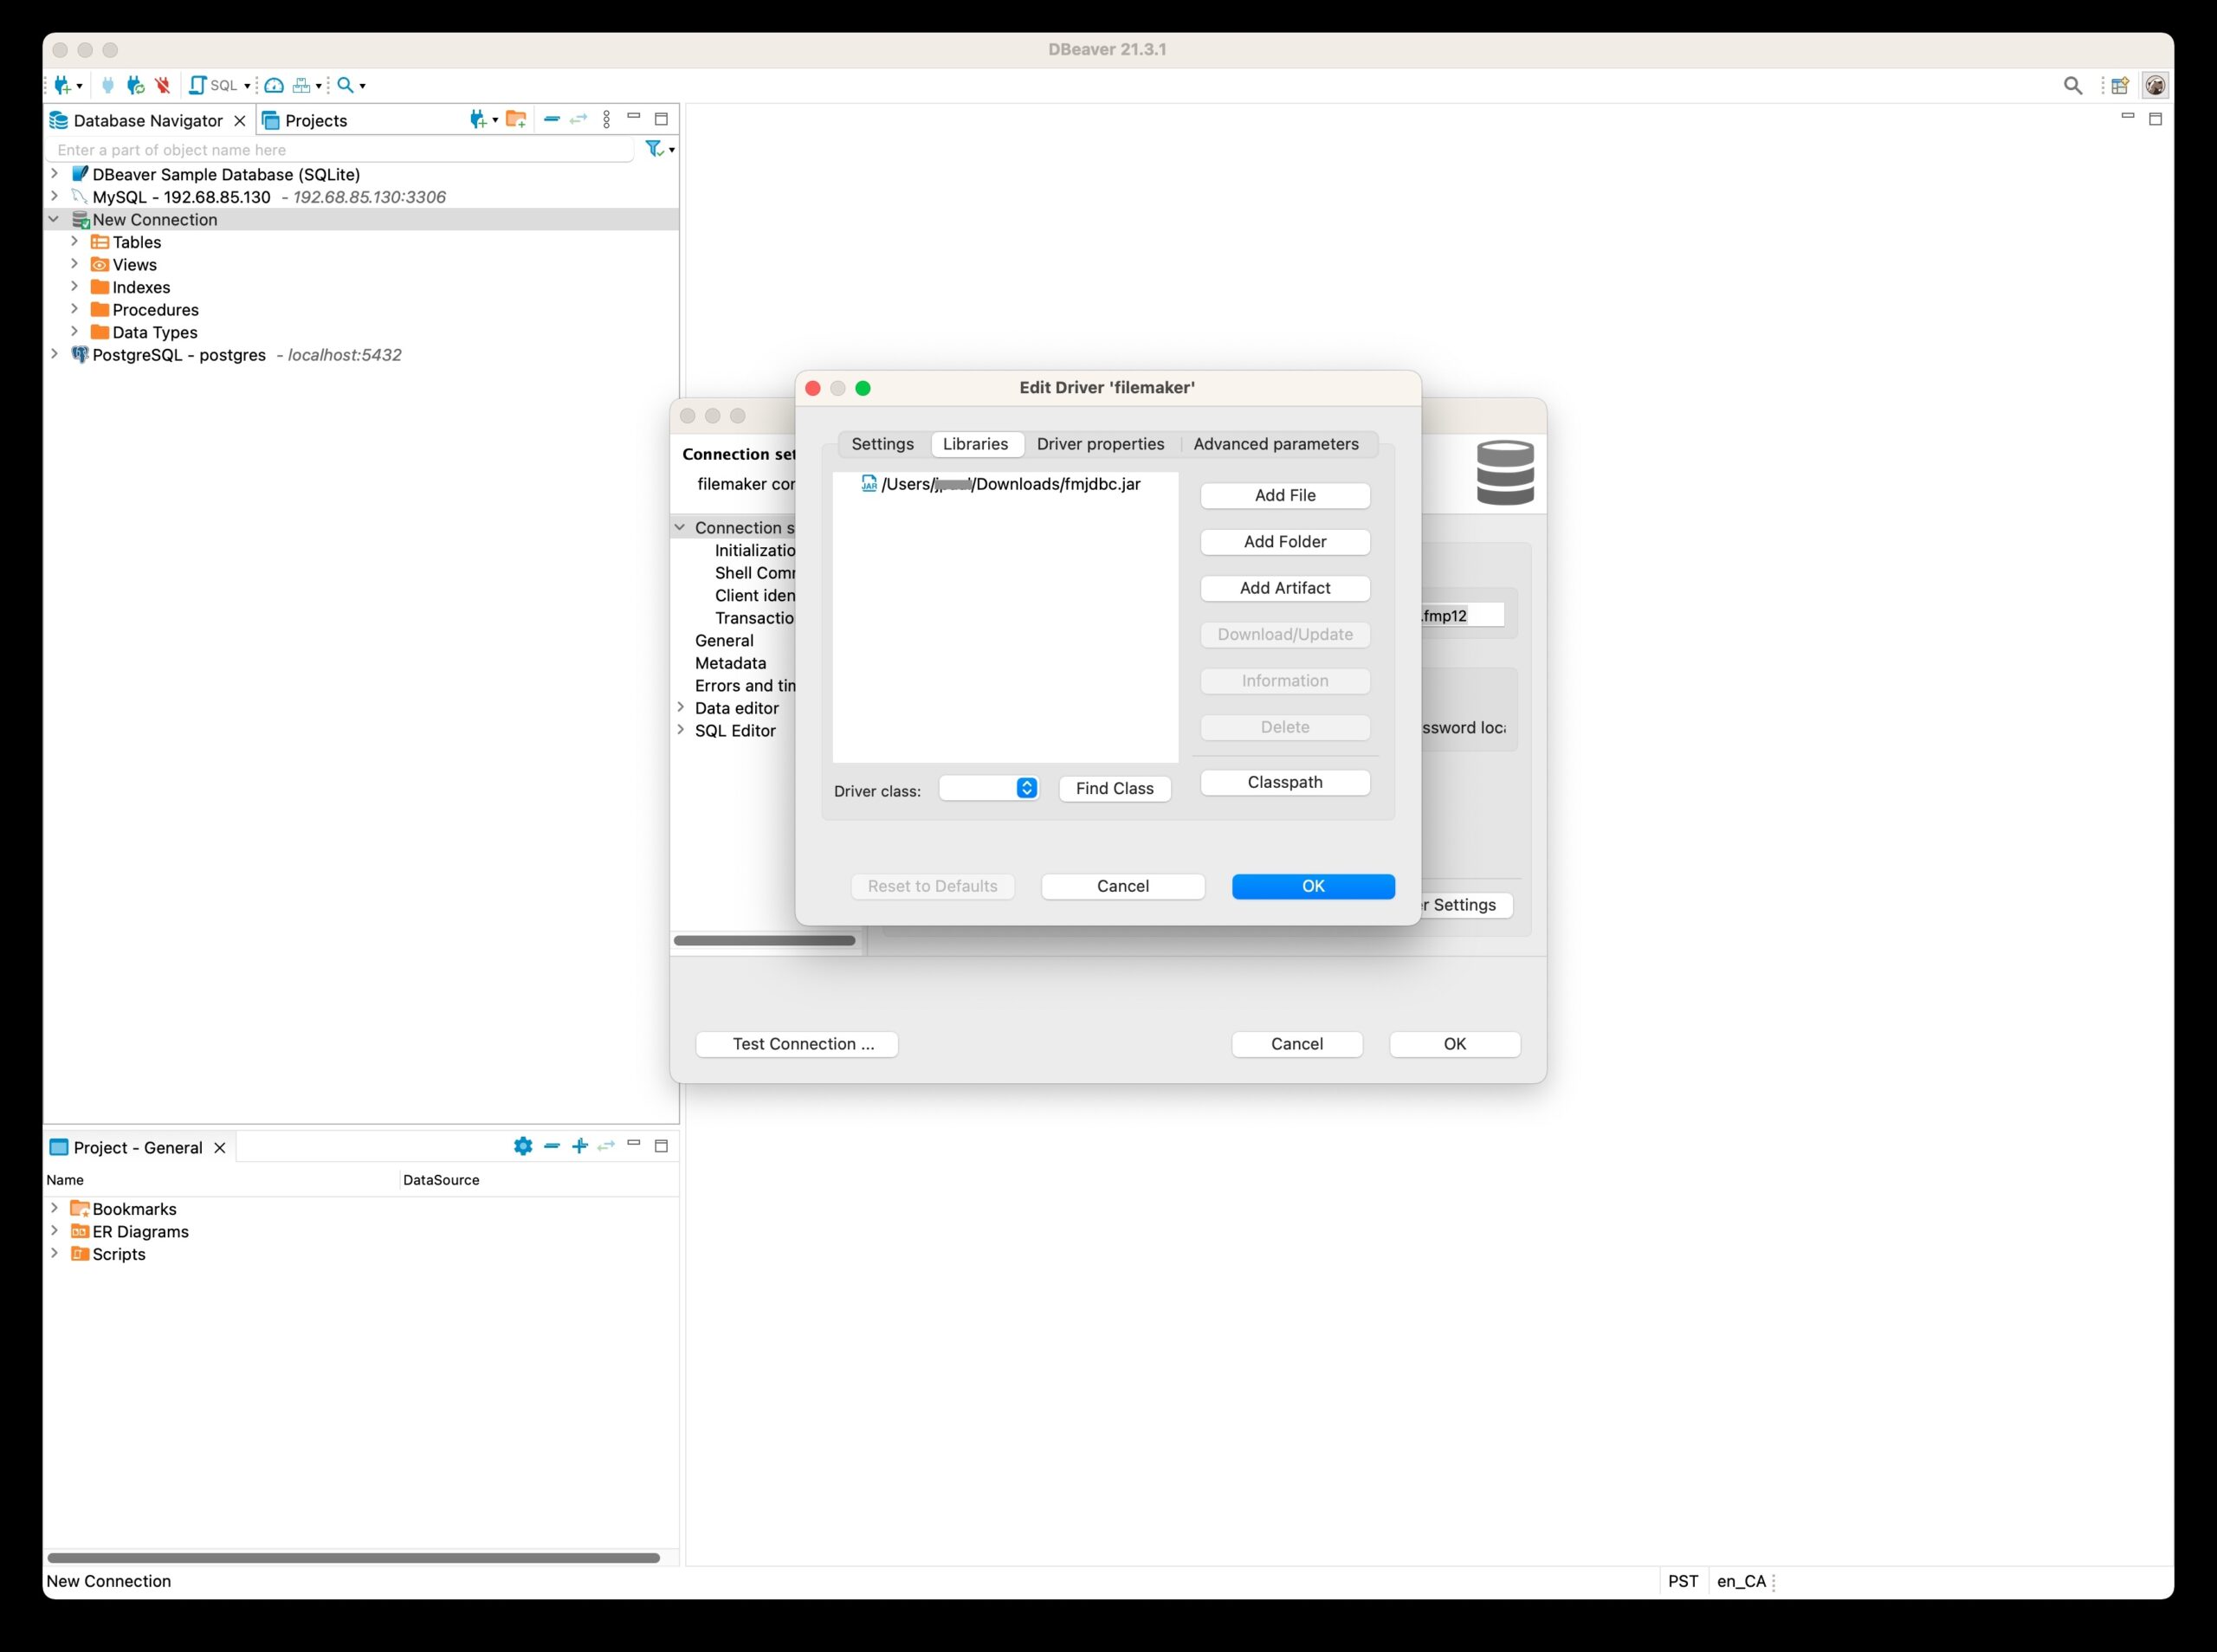Expand Bookmarks in Project panel
Screen dimensions: 2217x1652
coord(55,1208)
